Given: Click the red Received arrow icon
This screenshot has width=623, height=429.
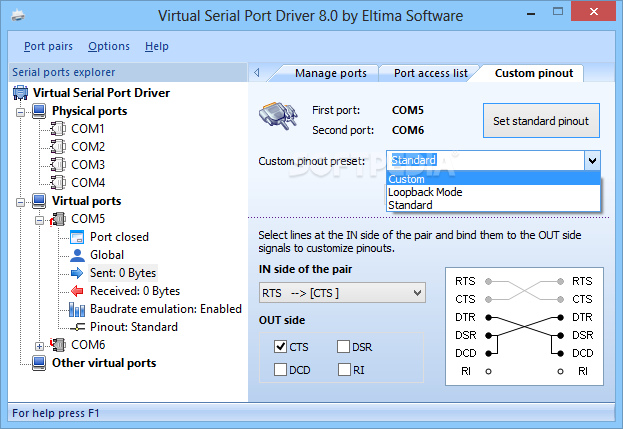Looking at the screenshot, I should click(x=77, y=291).
